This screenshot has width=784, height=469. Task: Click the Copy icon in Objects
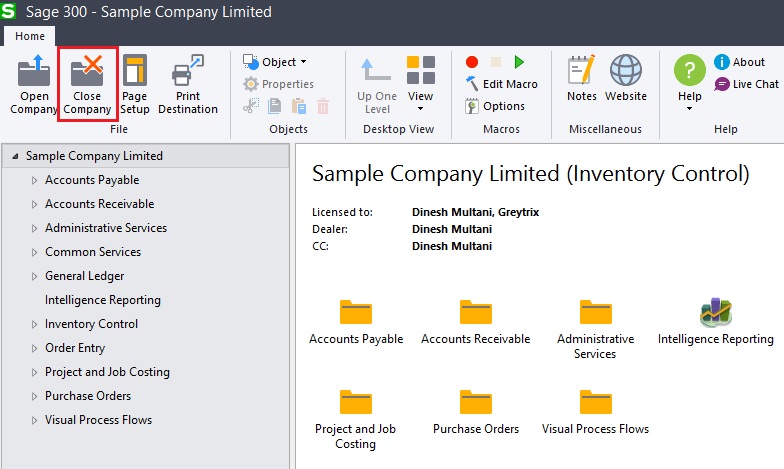(274, 106)
